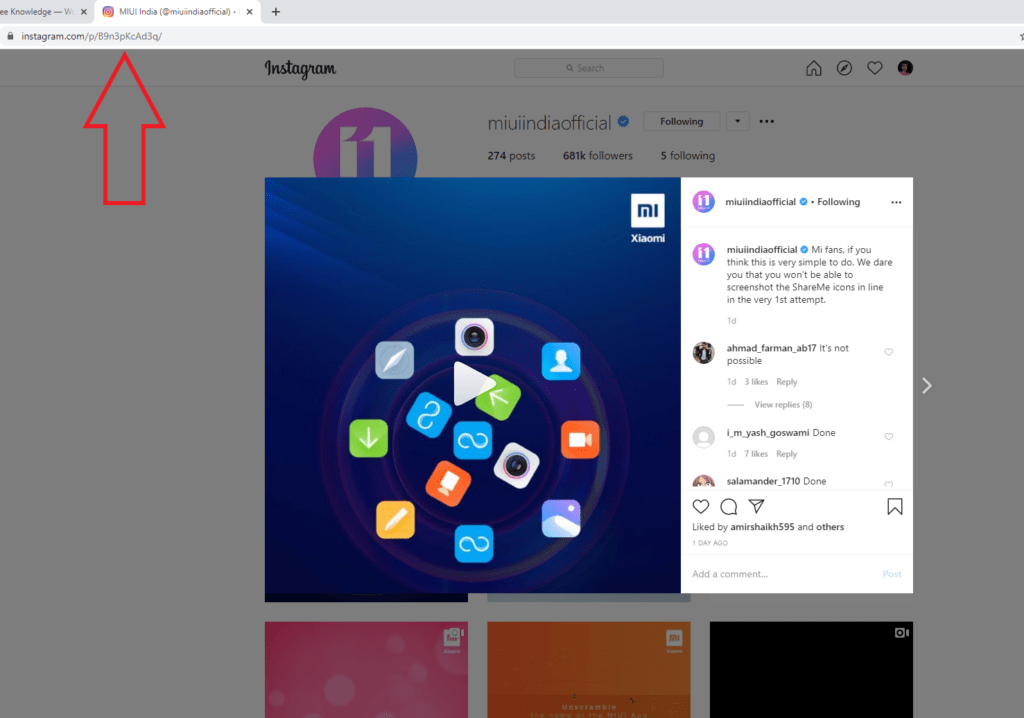Click the 1d timestamp under caption

click(x=731, y=321)
